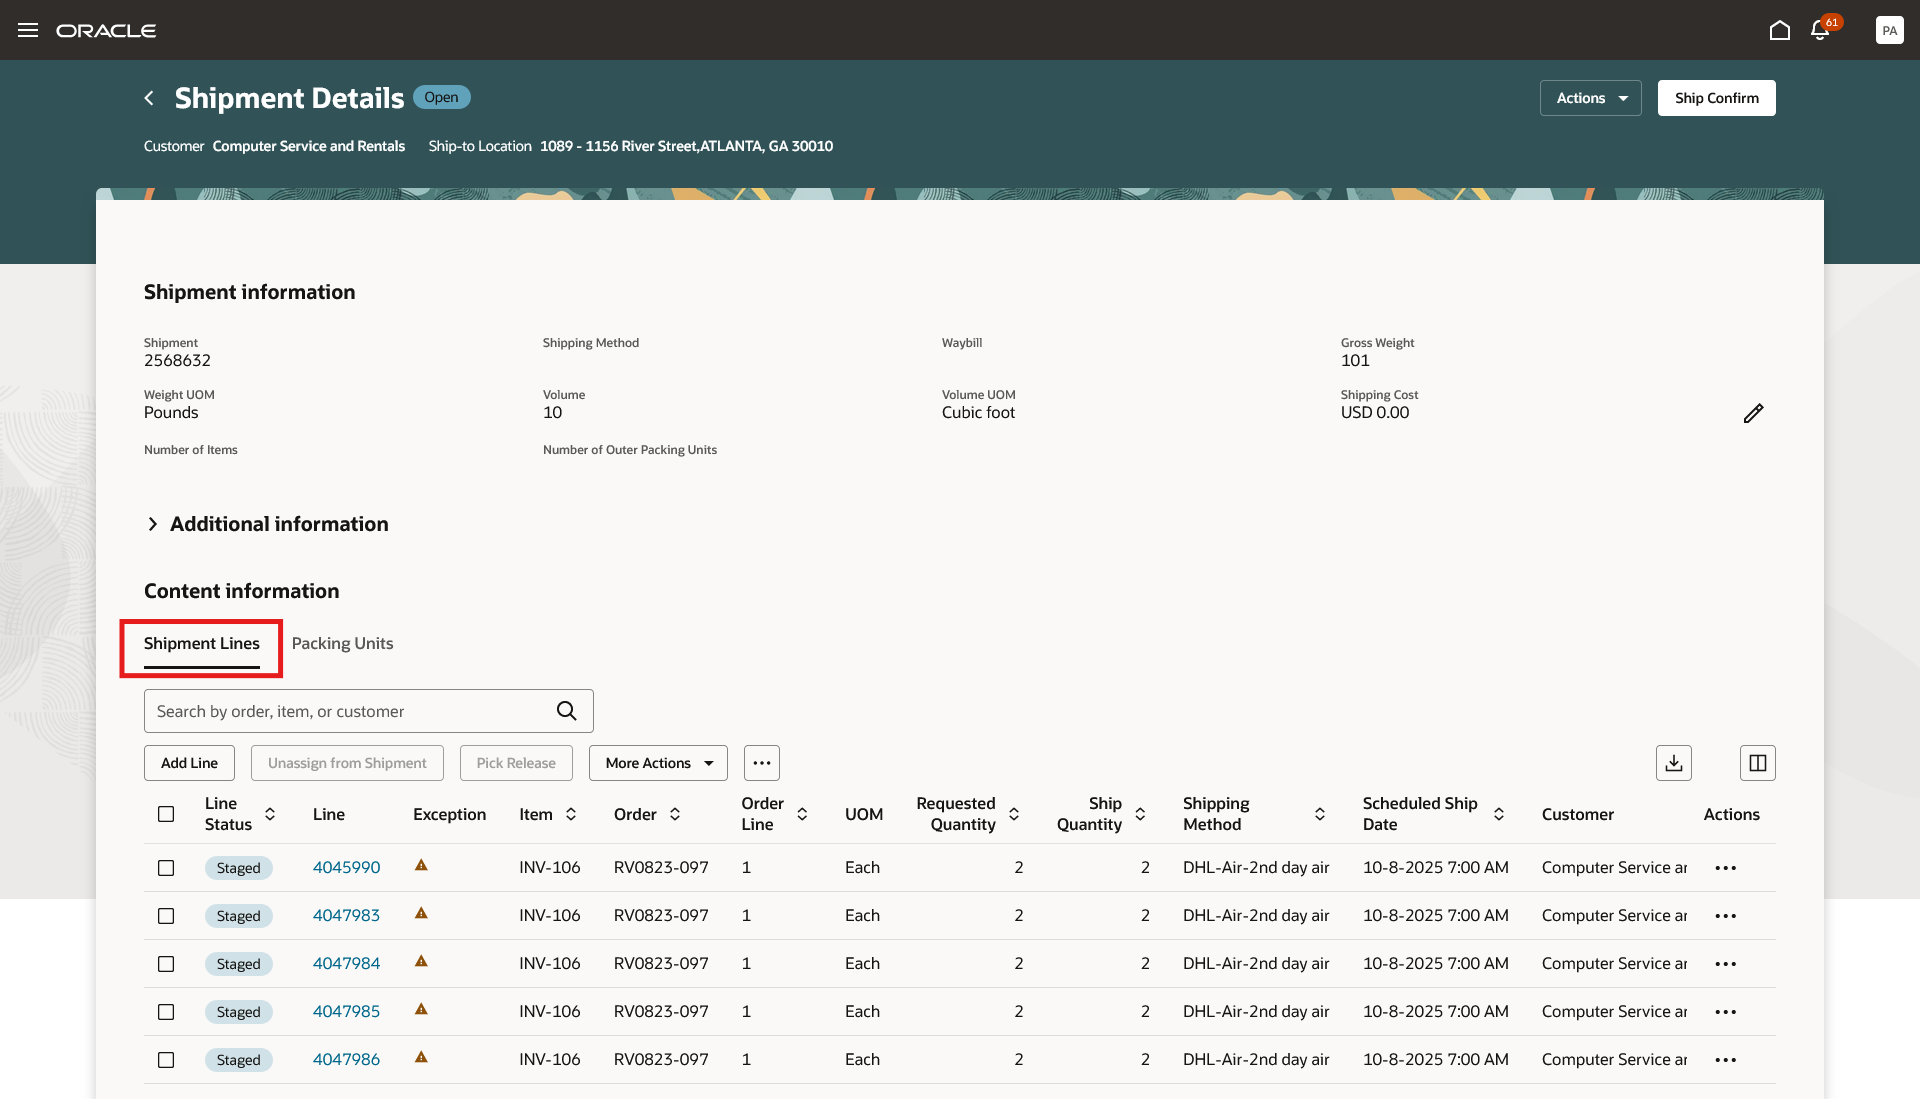1920x1099 pixels.
Task: Open the More Actions dropdown
Action: pyautogui.click(x=657, y=763)
